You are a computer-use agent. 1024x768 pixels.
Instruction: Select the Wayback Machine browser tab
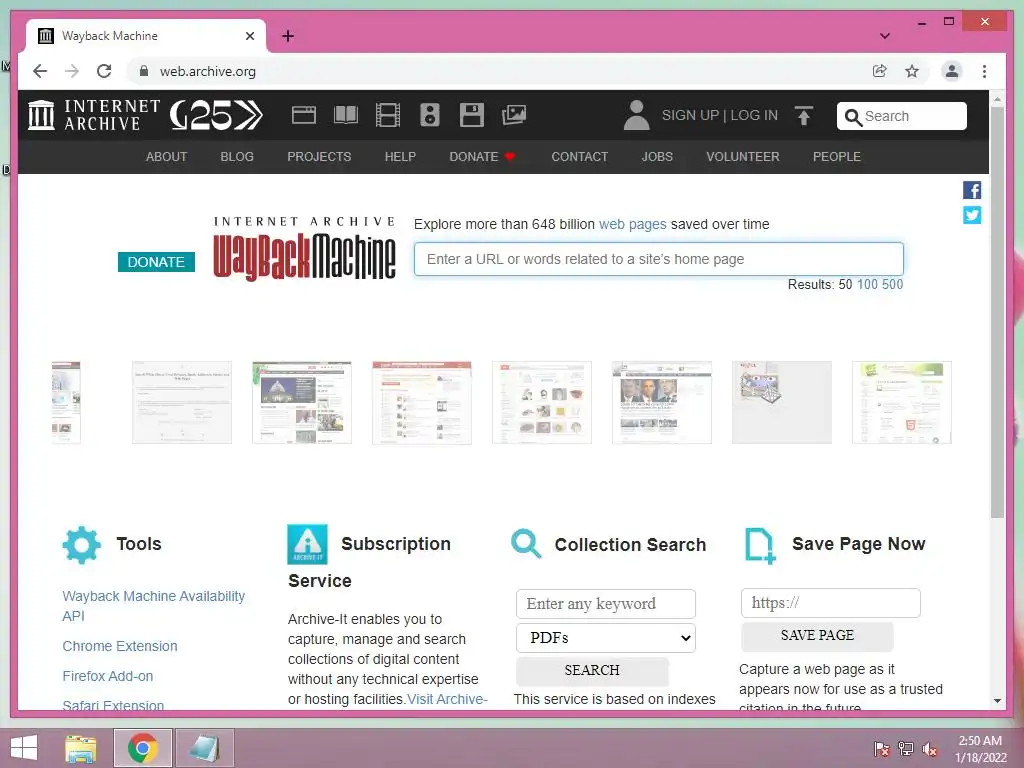146,36
